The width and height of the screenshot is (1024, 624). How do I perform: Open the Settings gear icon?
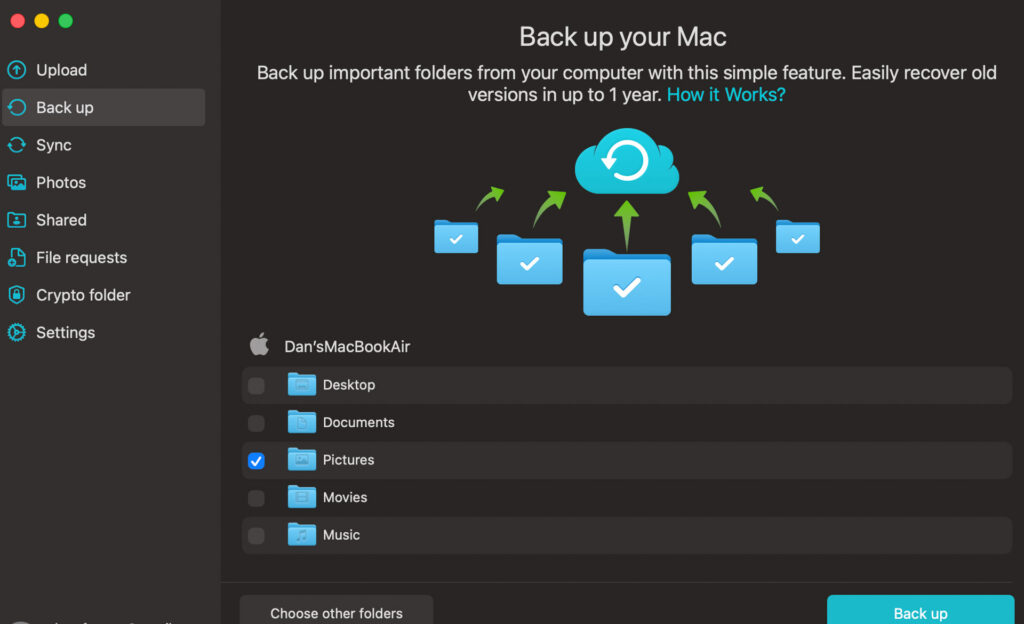[x=16, y=332]
